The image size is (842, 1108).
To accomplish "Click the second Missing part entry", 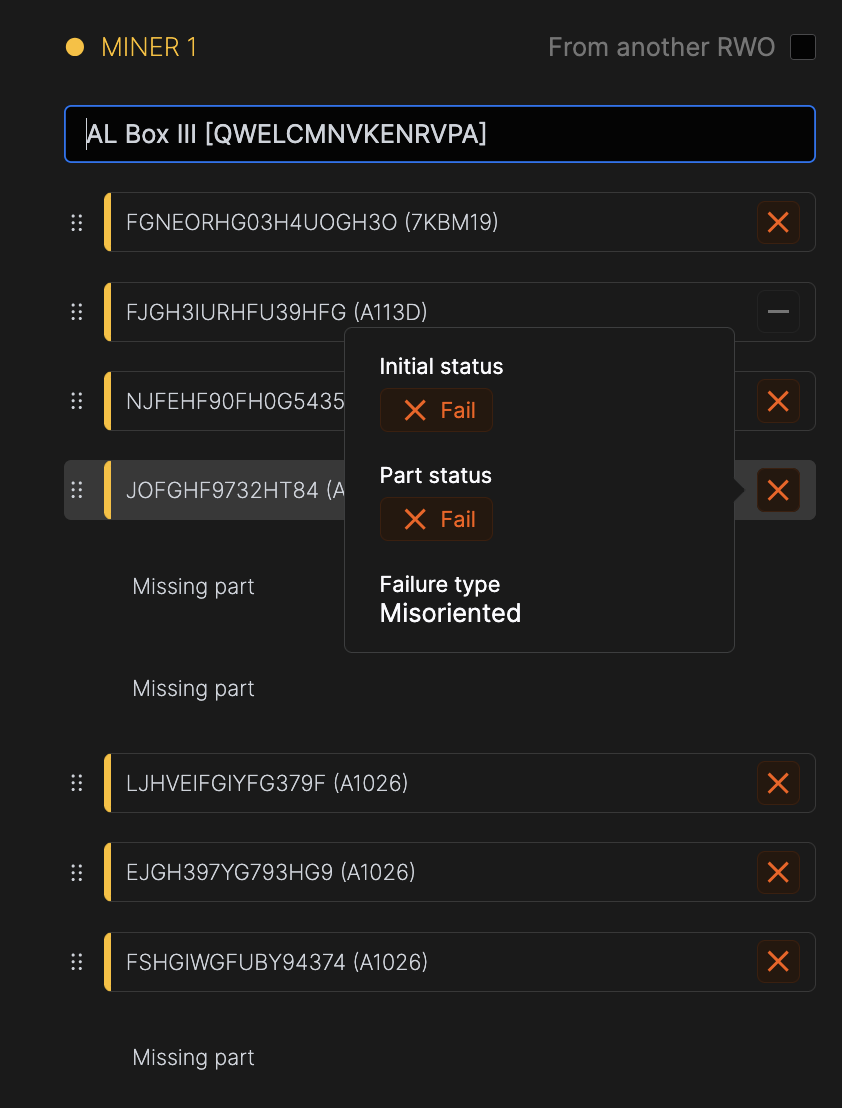I will 193,688.
